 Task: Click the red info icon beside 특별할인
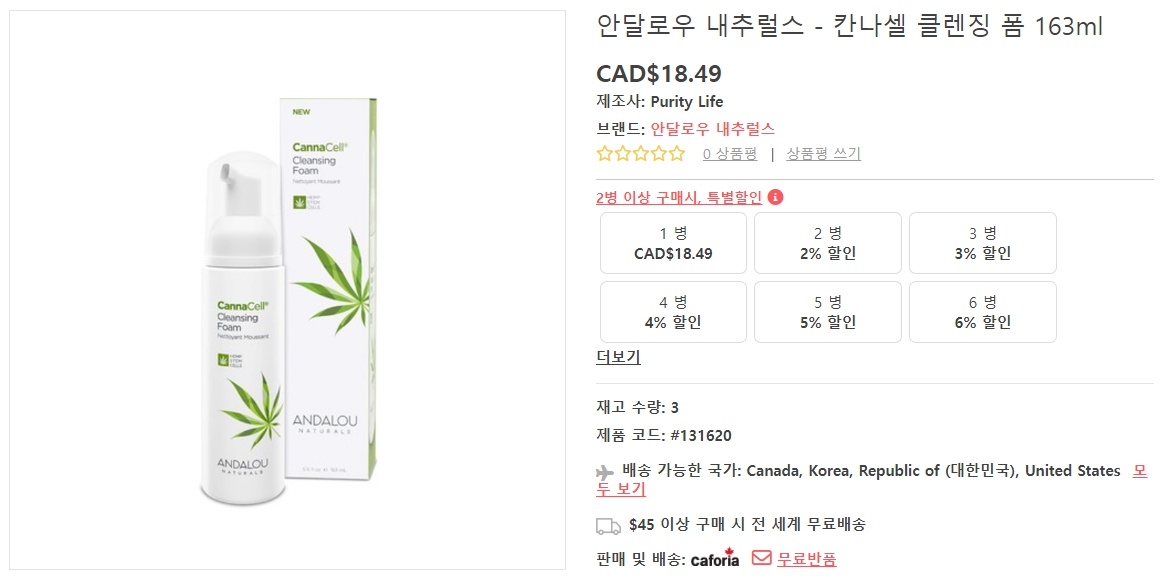[x=776, y=197]
